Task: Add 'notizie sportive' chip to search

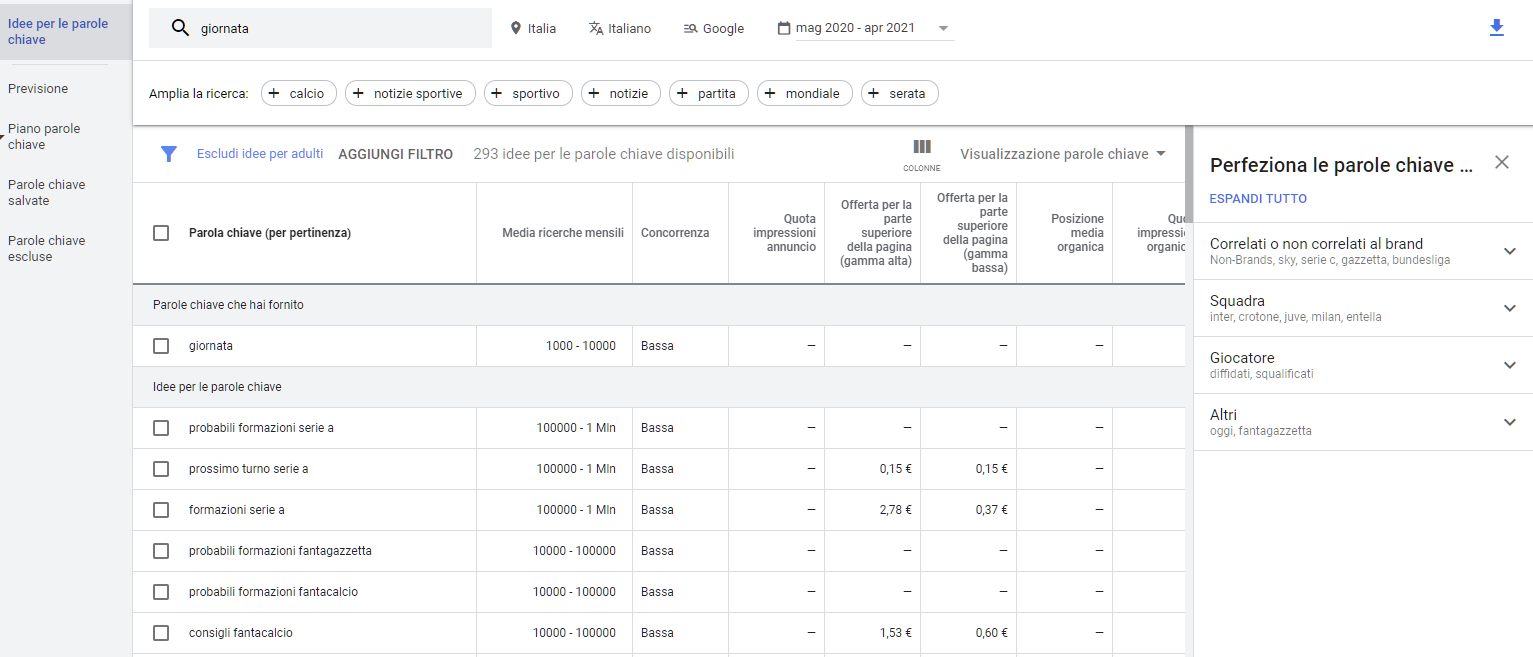Action: point(410,93)
